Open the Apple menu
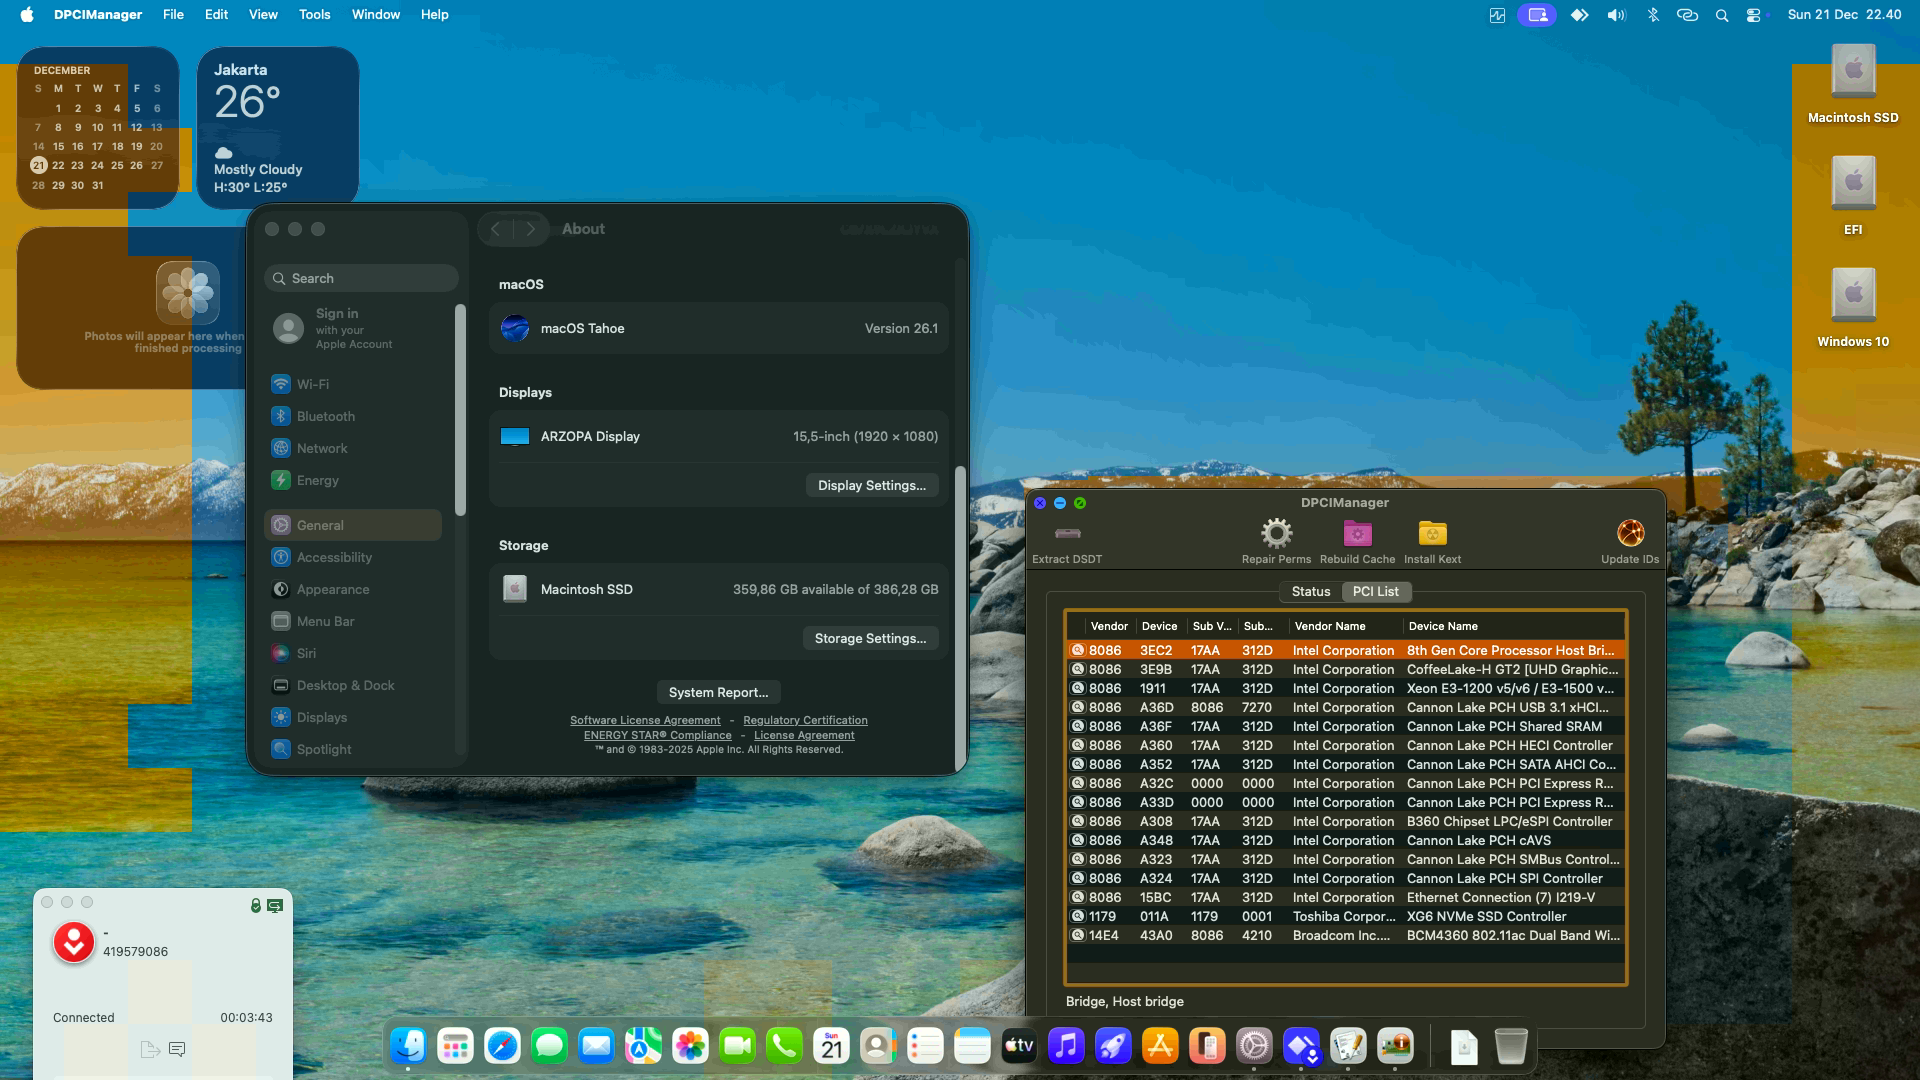Screen dimensions: 1920x1080 coord(27,15)
